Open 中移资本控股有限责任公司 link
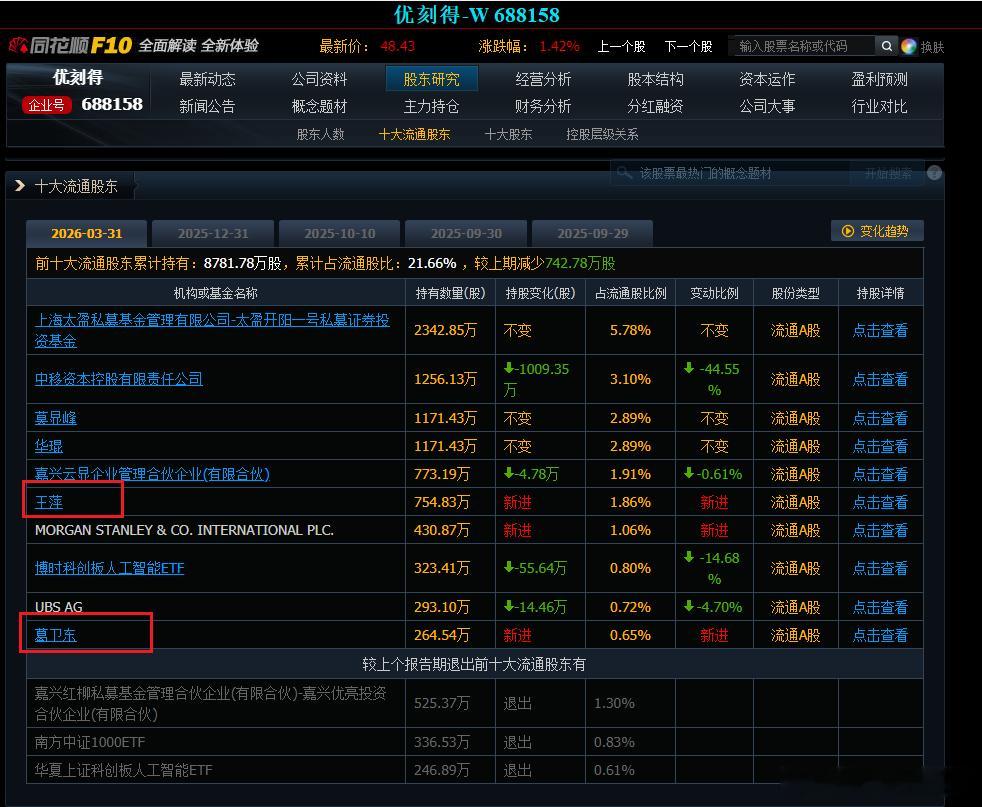The width and height of the screenshot is (982, 807). (118, 379)
